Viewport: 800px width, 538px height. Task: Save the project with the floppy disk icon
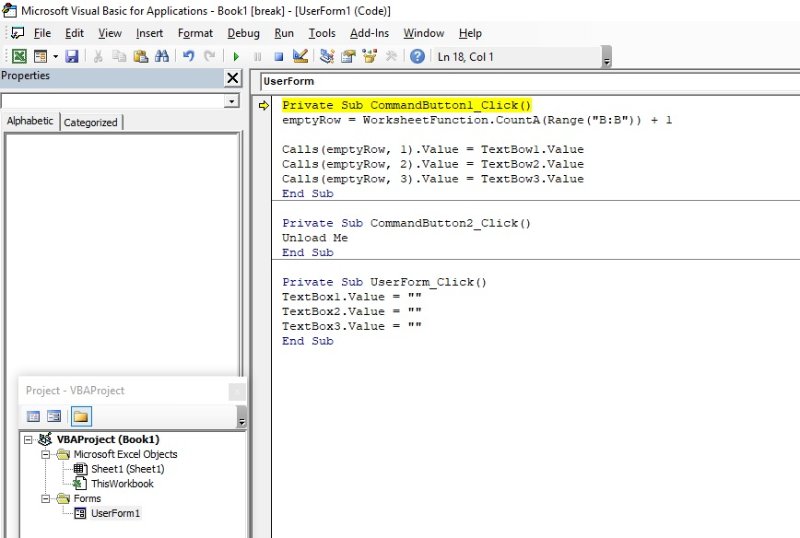tap(72, 57)
